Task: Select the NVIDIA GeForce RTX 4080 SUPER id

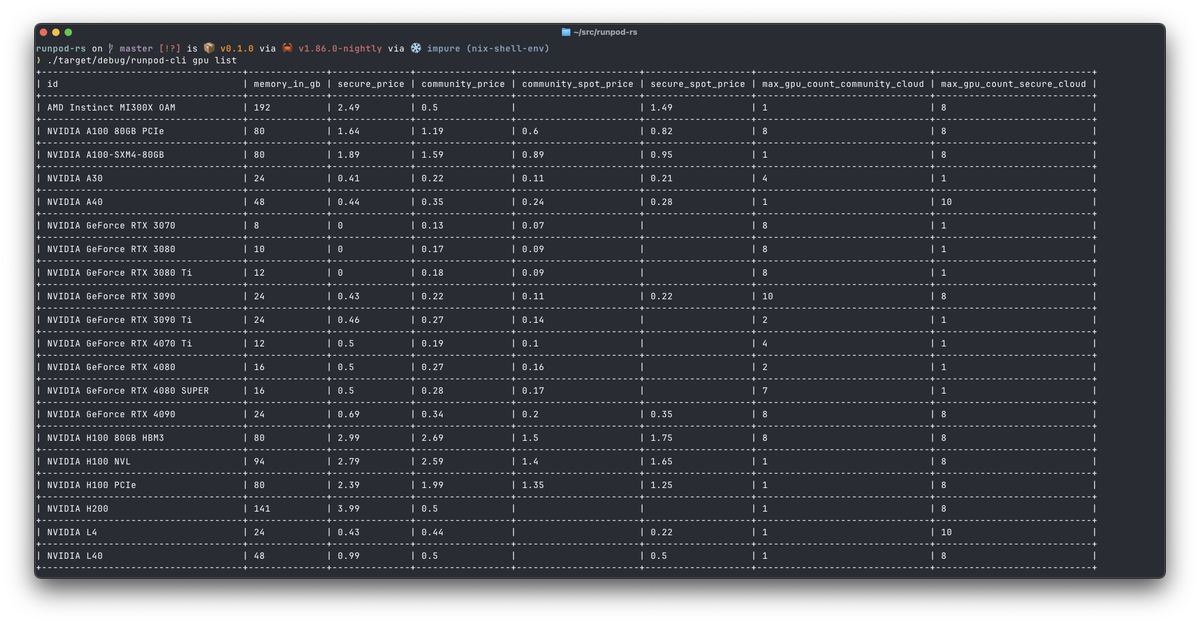Action: (128, 390)
